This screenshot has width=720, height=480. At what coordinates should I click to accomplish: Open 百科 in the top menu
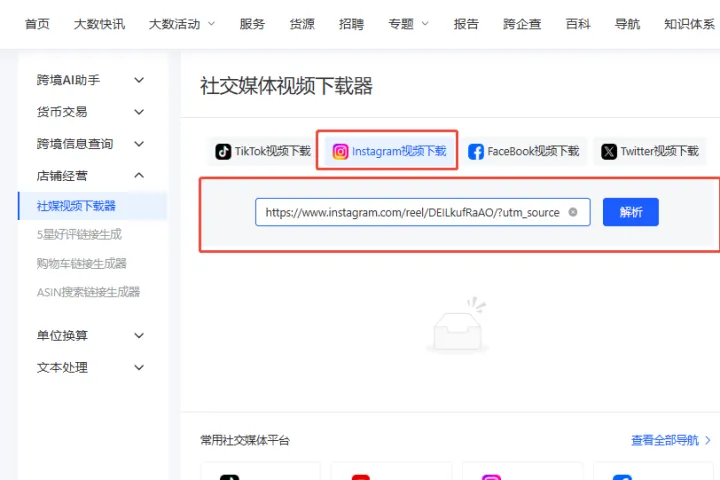coord(578,24)
